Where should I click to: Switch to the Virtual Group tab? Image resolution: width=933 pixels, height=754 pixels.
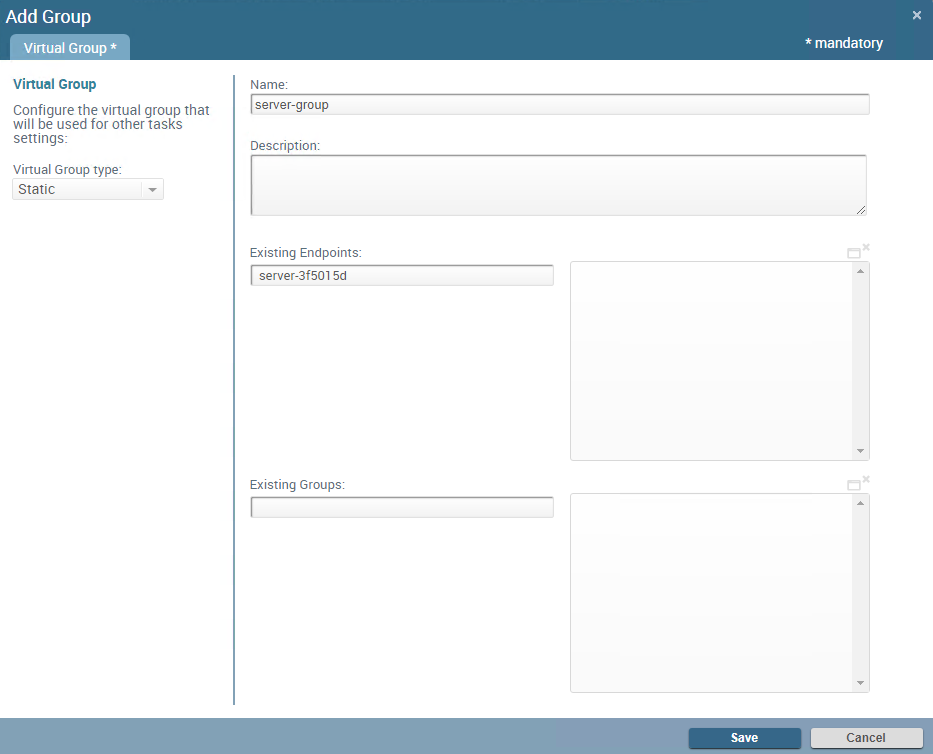point(70,48)
